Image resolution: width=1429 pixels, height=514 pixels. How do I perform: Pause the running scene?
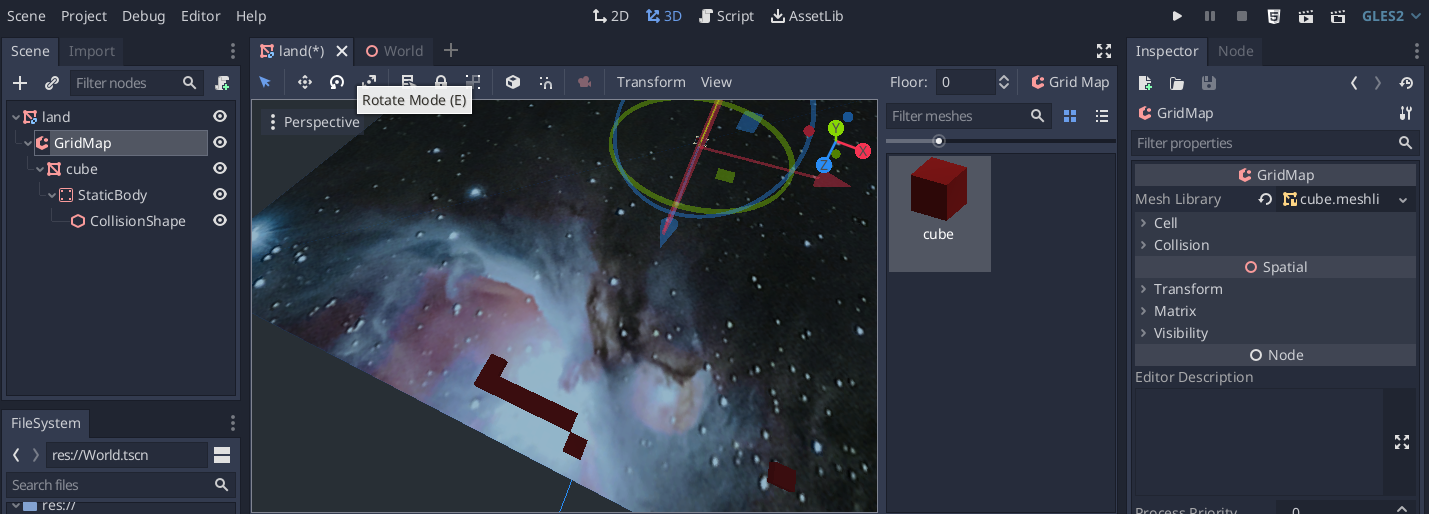[1210, 16]
